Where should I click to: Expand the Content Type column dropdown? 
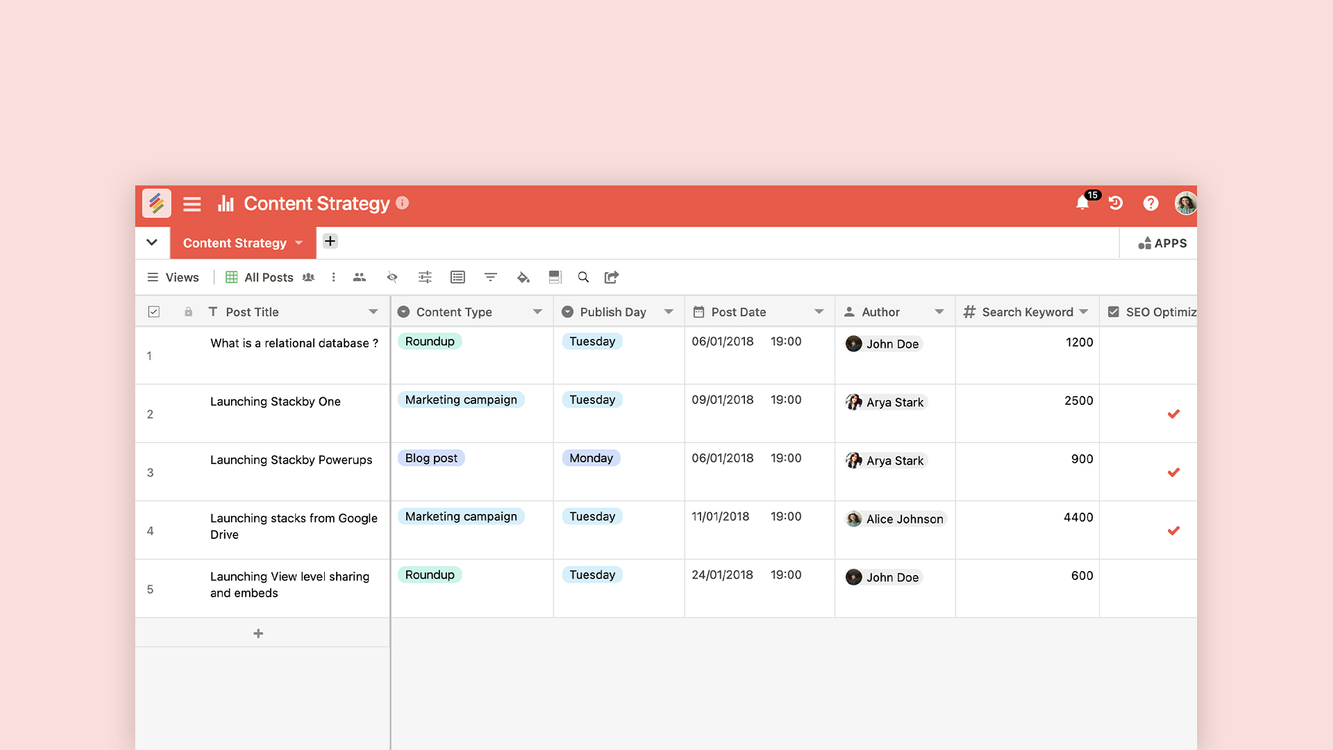pos(537,312)
